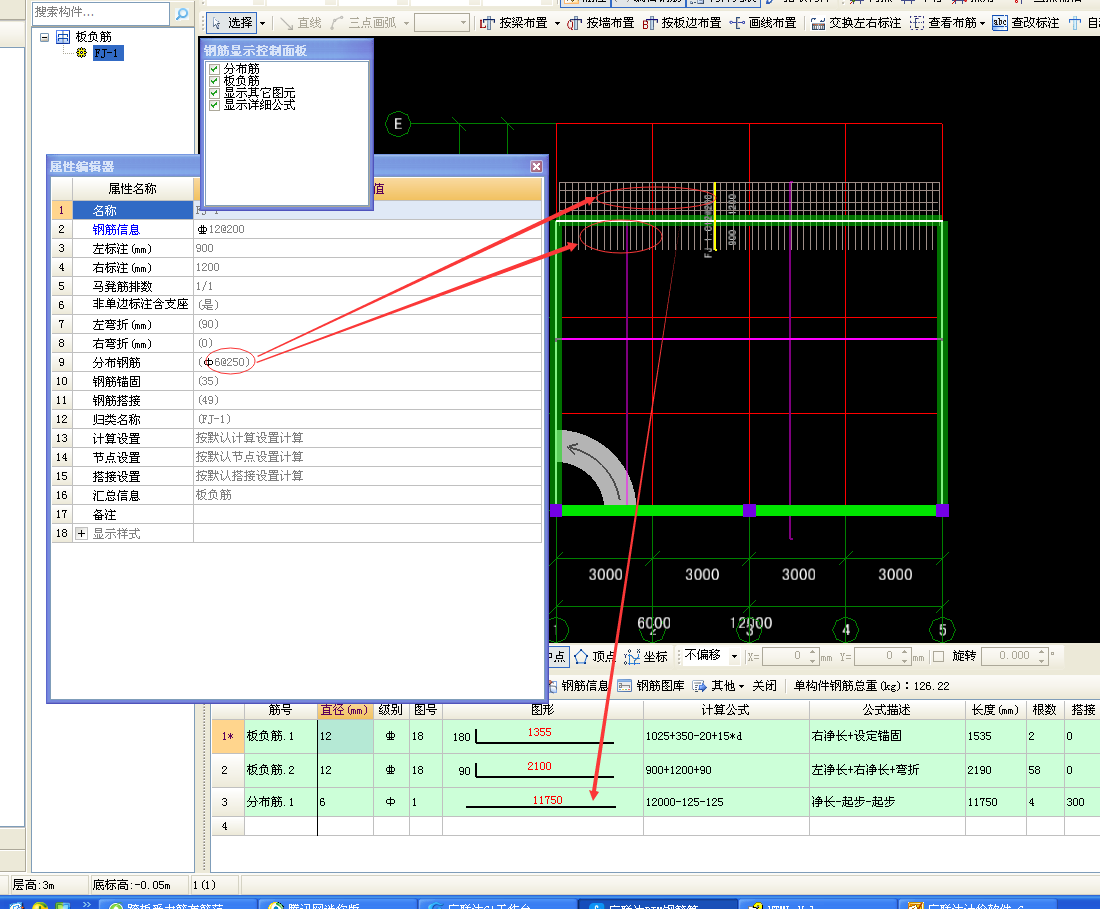Click 关闭 in the rebar toolbar

coord(765,686)
